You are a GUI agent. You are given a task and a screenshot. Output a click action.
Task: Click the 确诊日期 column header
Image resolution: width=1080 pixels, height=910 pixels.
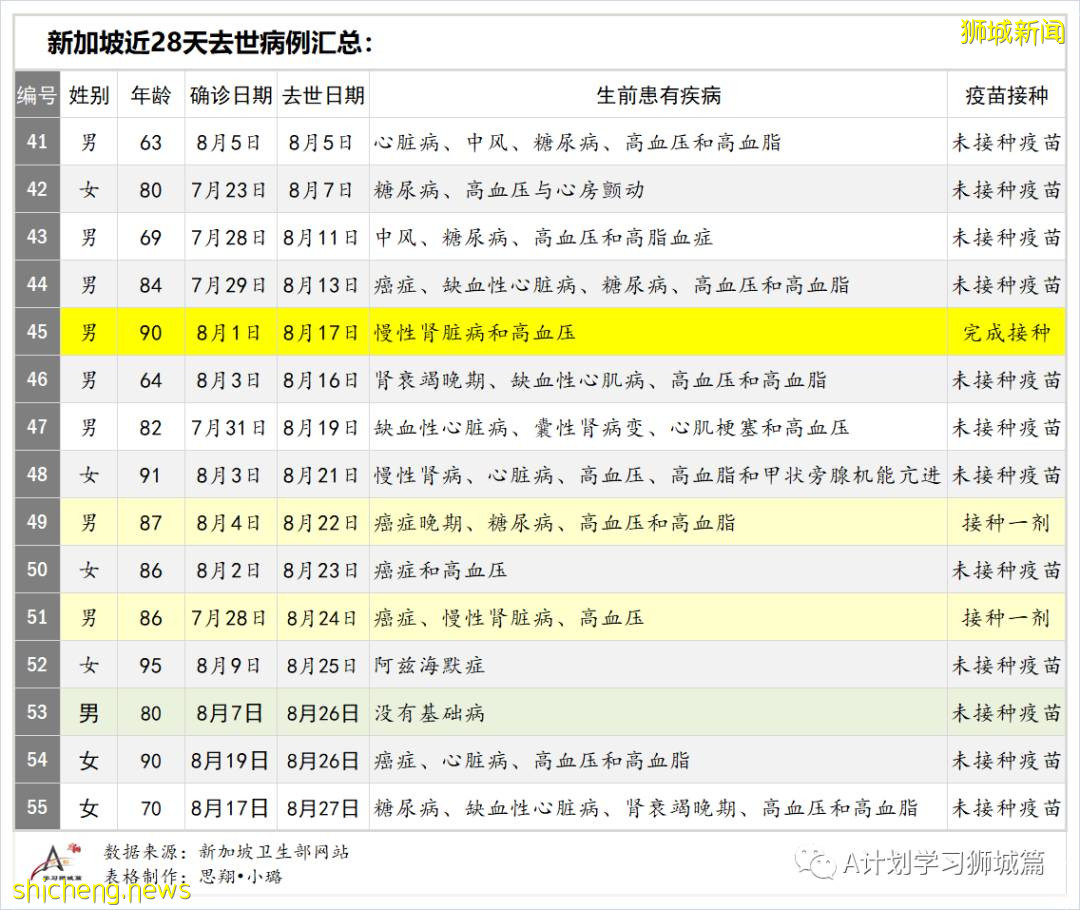[x=229, y=96]
